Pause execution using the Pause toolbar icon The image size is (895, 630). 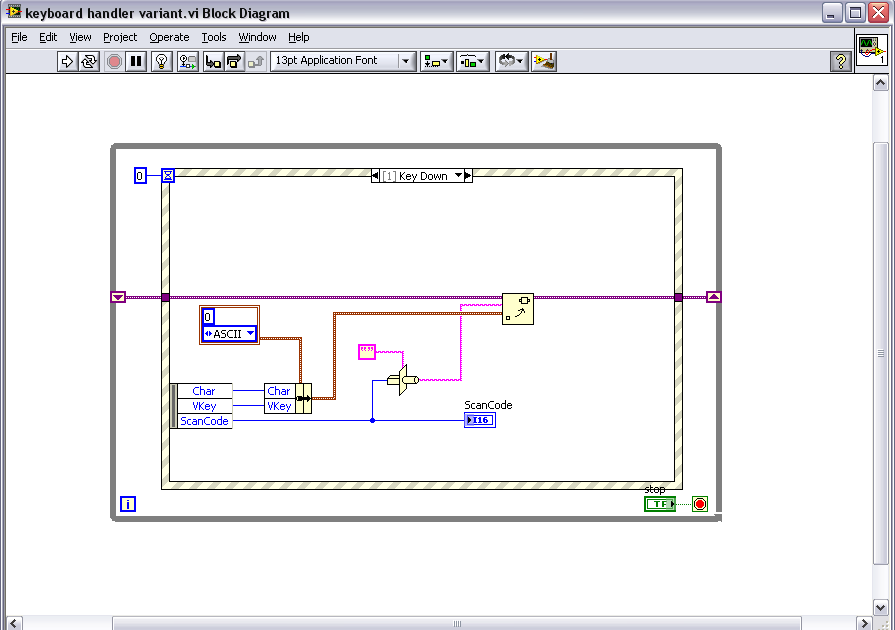coord(134,61)
